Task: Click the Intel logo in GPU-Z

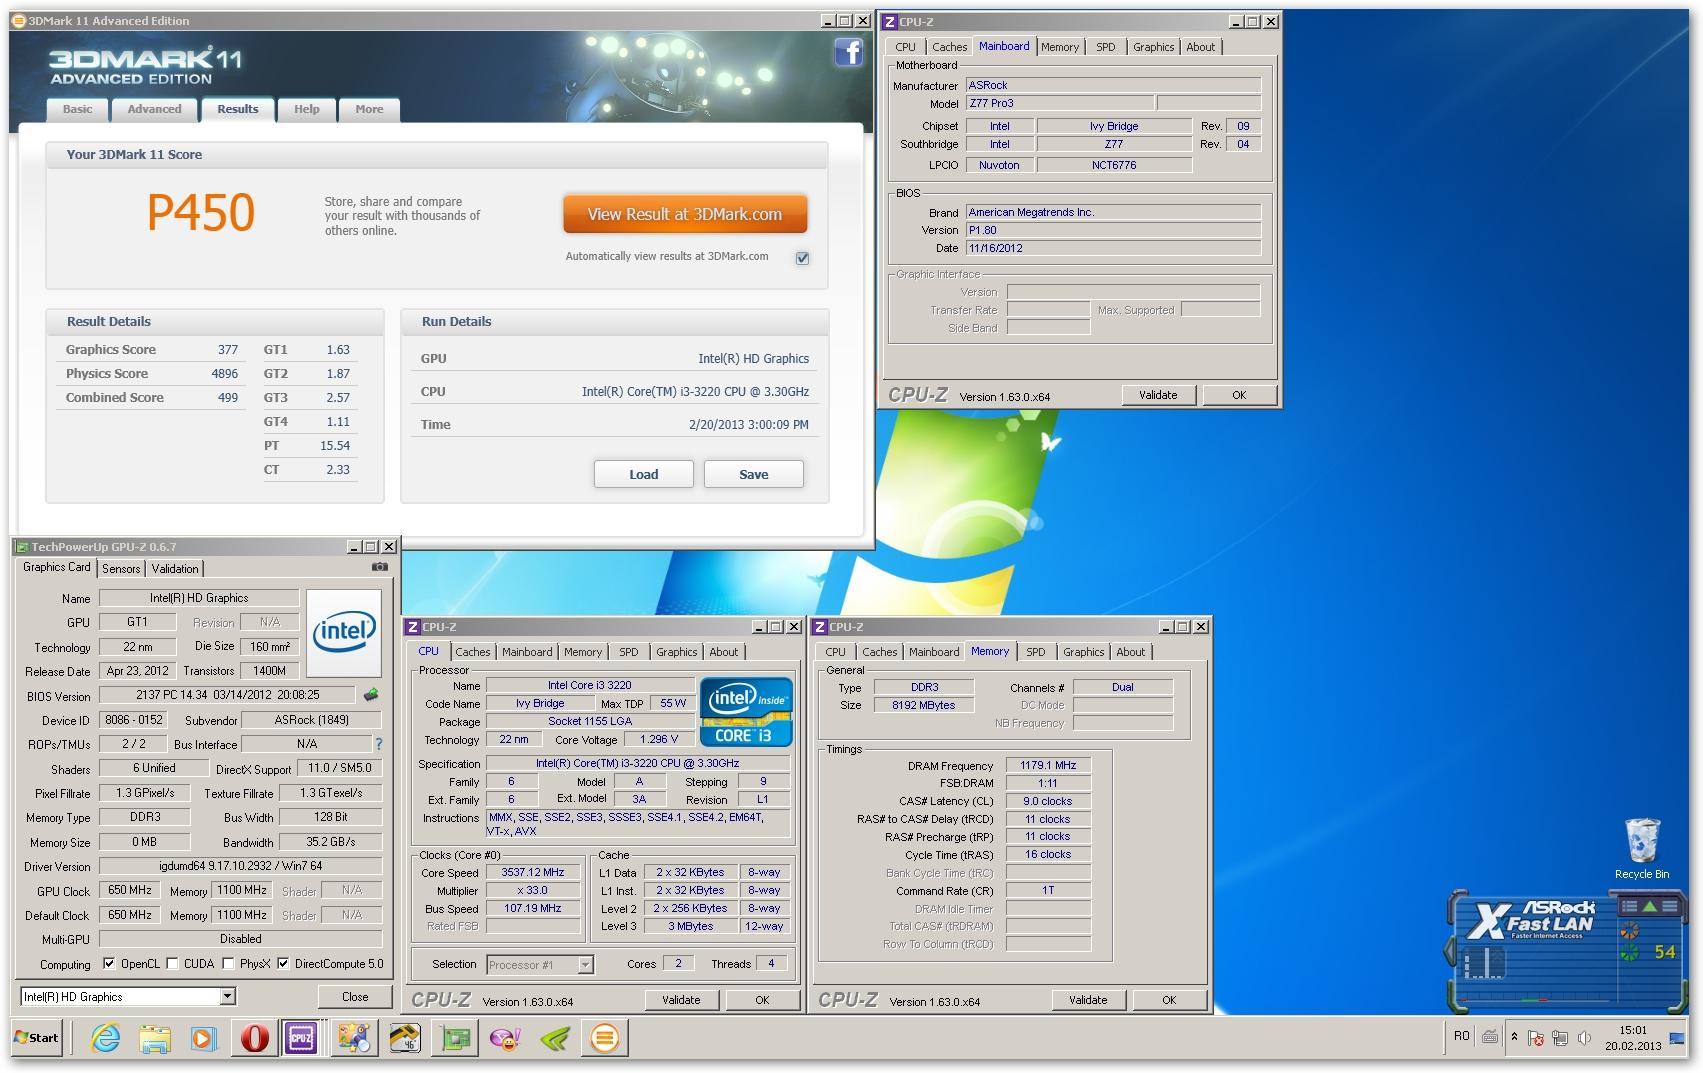Action: 344,633
